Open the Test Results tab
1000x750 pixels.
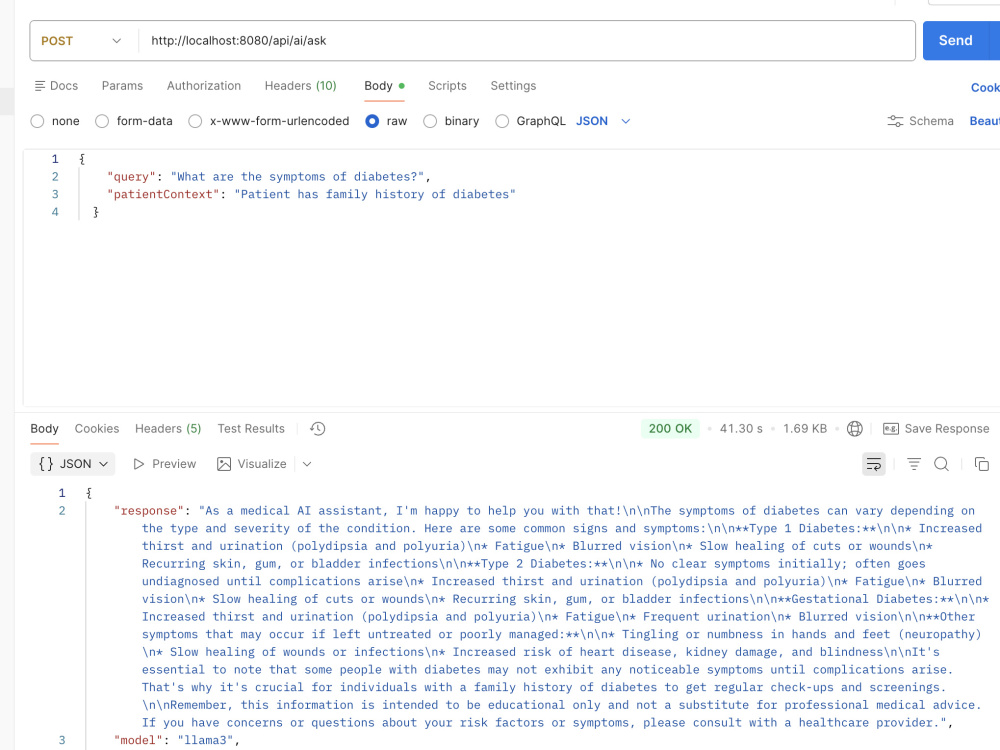[x=251, y=429]
